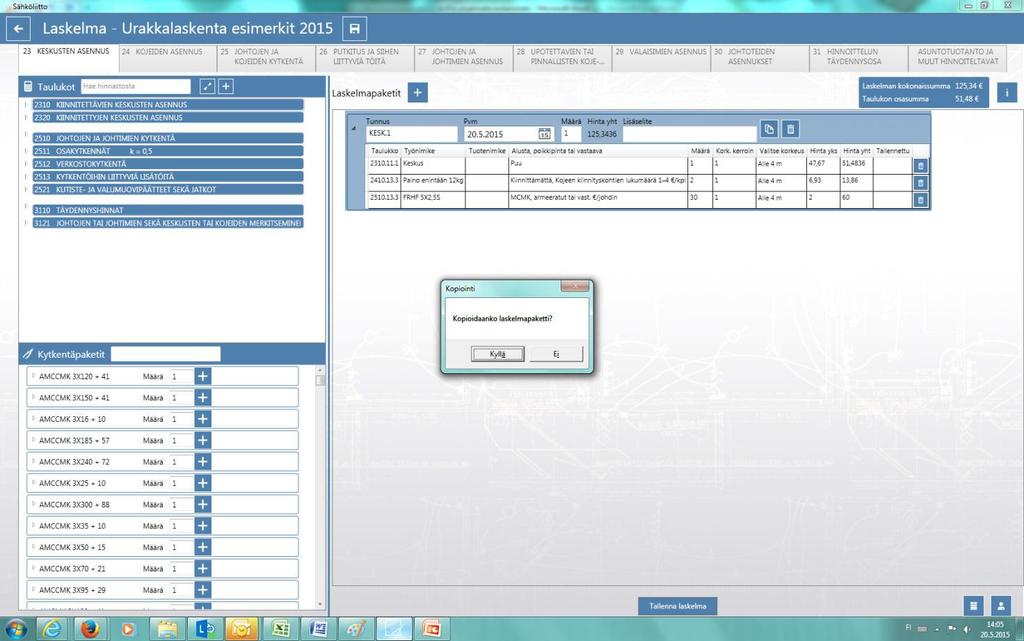1024x641 pixels.
Task: Decline copy by clicking Ei
Action: tap(556, 354)
